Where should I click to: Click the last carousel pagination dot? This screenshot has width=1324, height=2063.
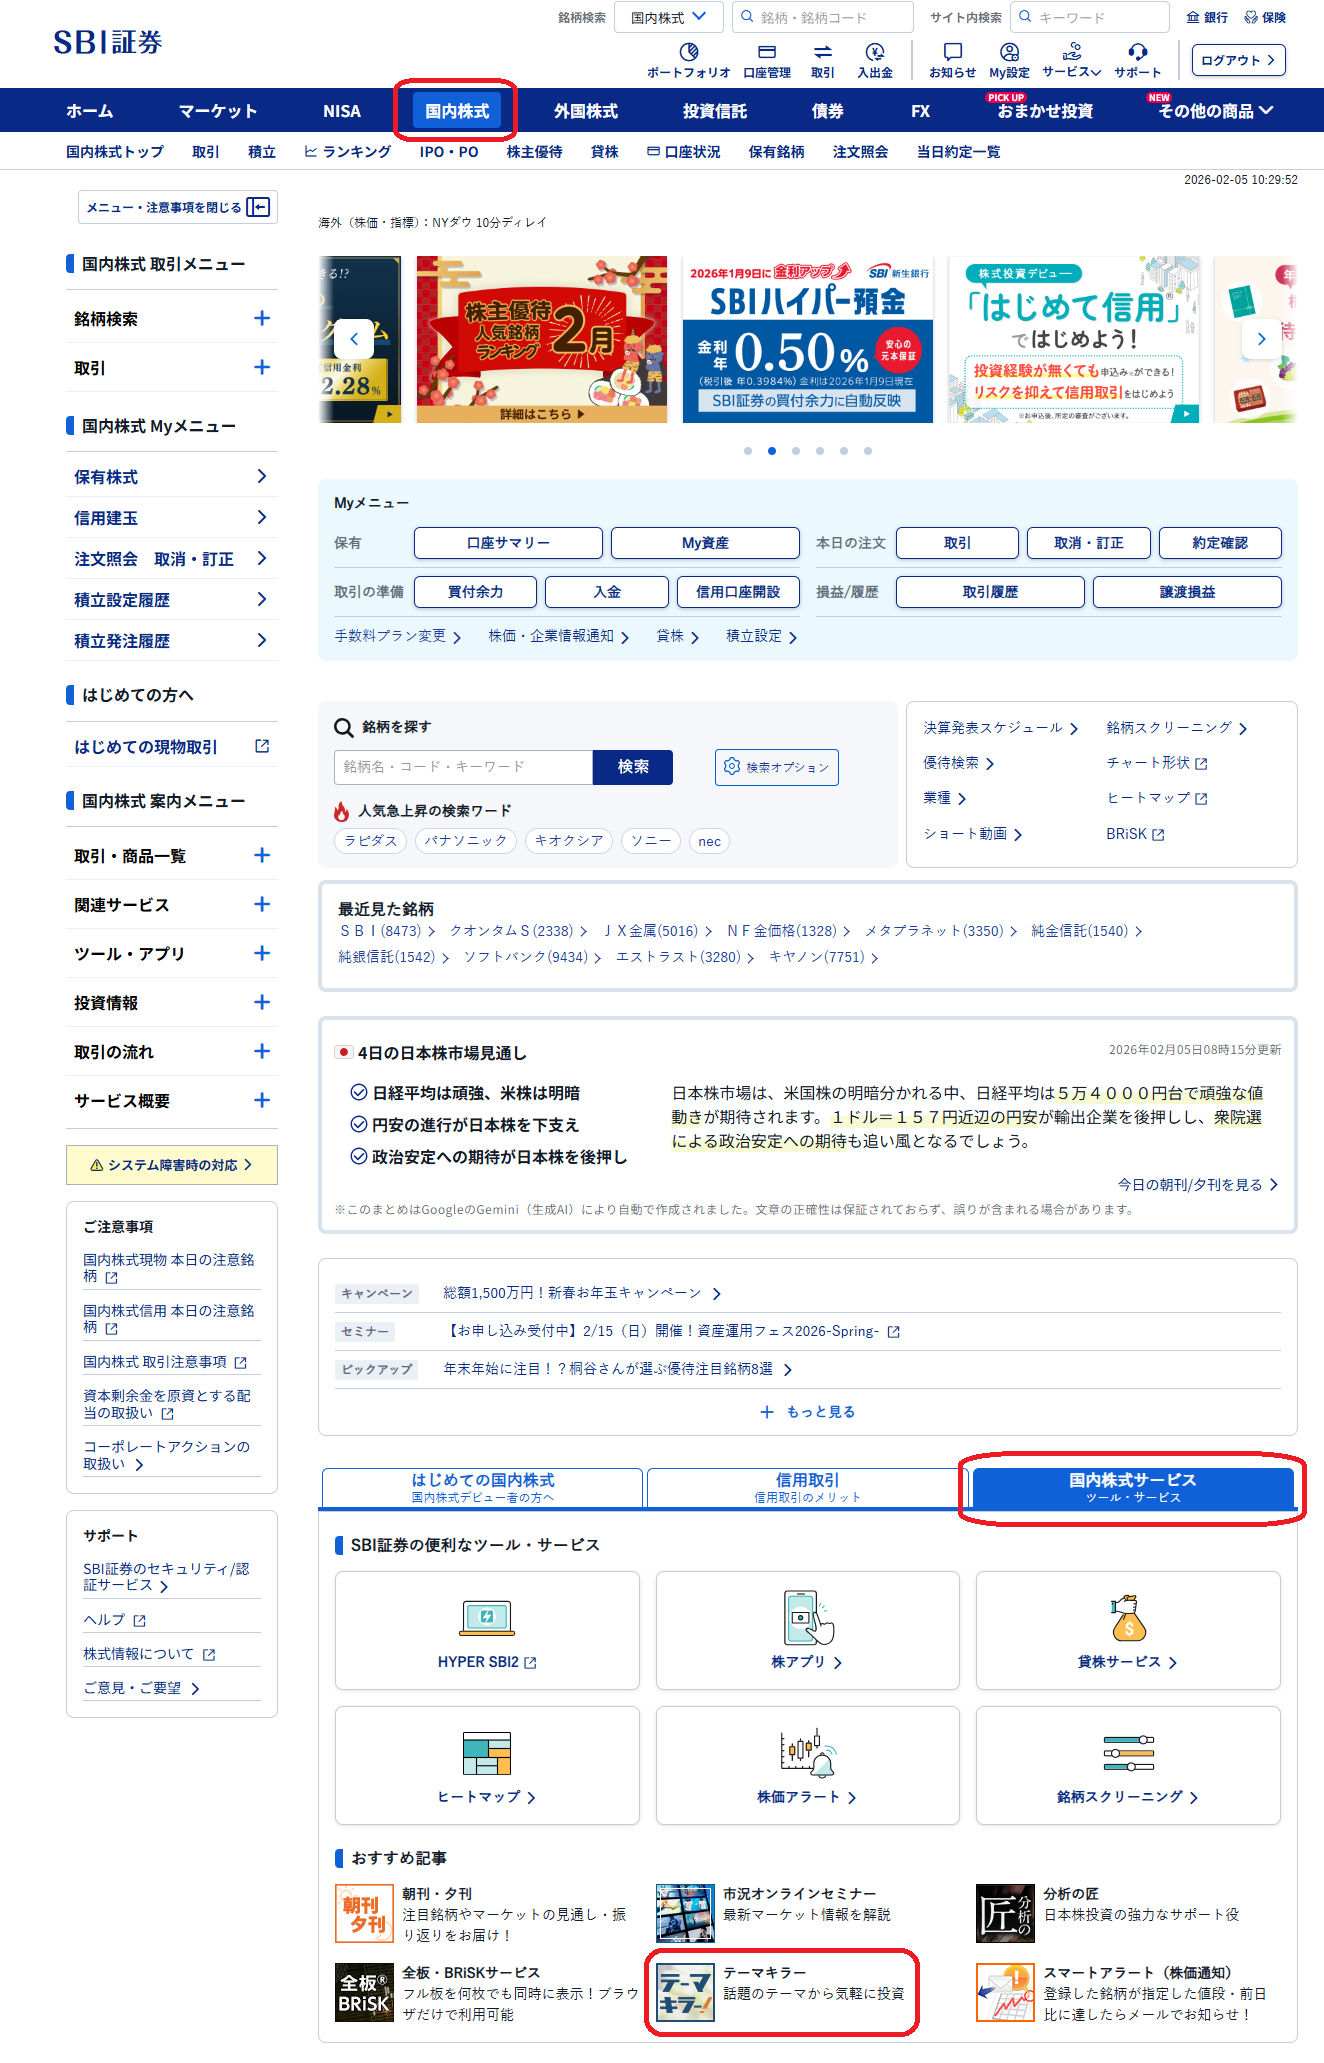(x=868, y=451)
